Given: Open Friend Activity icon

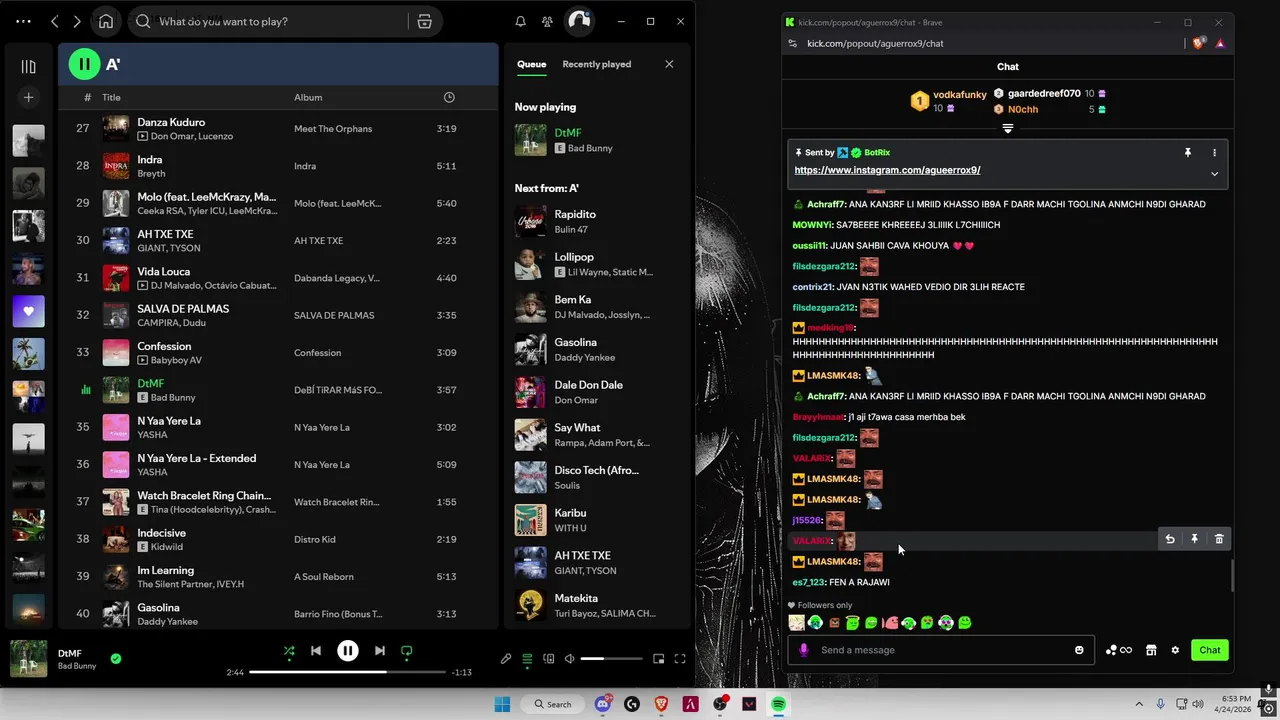Looking at the screenshot, I should coord(547,21).
